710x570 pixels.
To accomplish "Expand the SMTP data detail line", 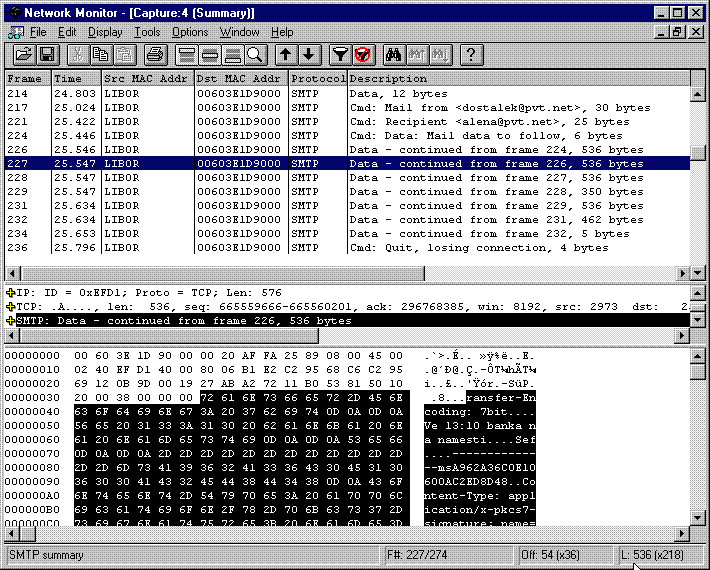I will tap(11, 321).
